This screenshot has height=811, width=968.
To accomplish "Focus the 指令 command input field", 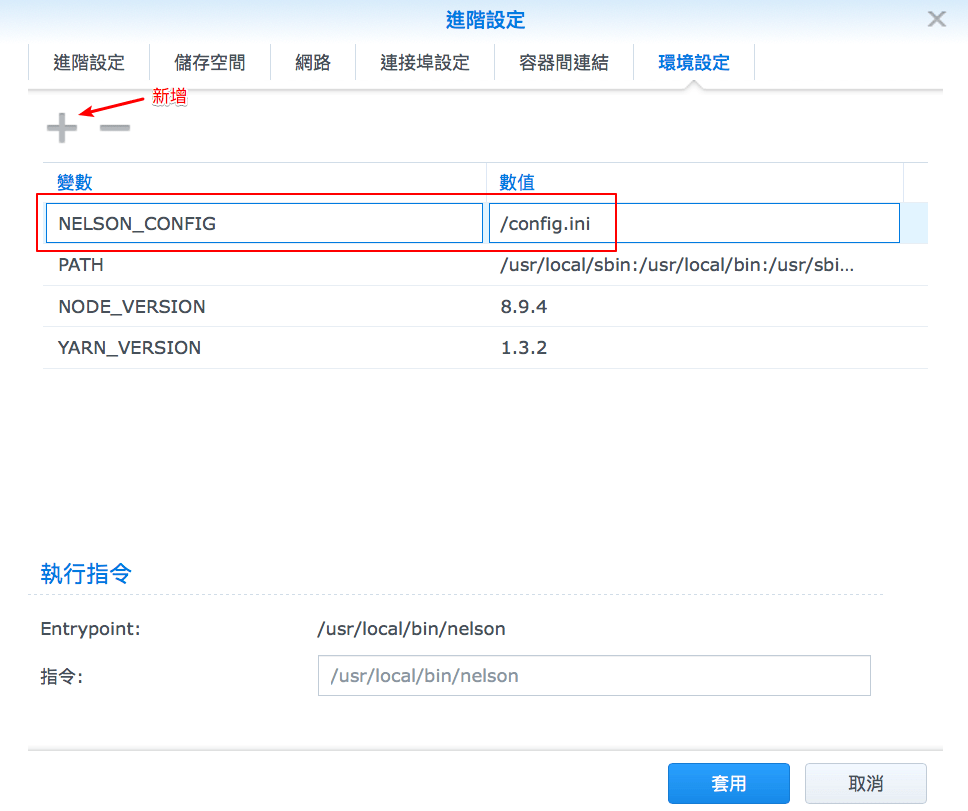I will pyautogui.click(x=594, y=676).
